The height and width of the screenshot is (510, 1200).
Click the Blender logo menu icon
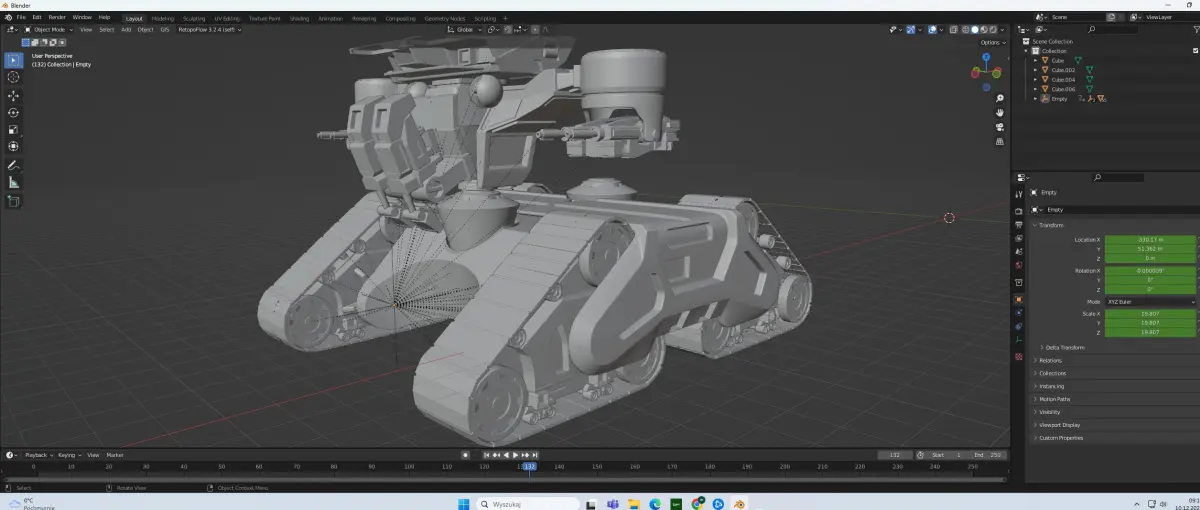(x=7, y=17)
